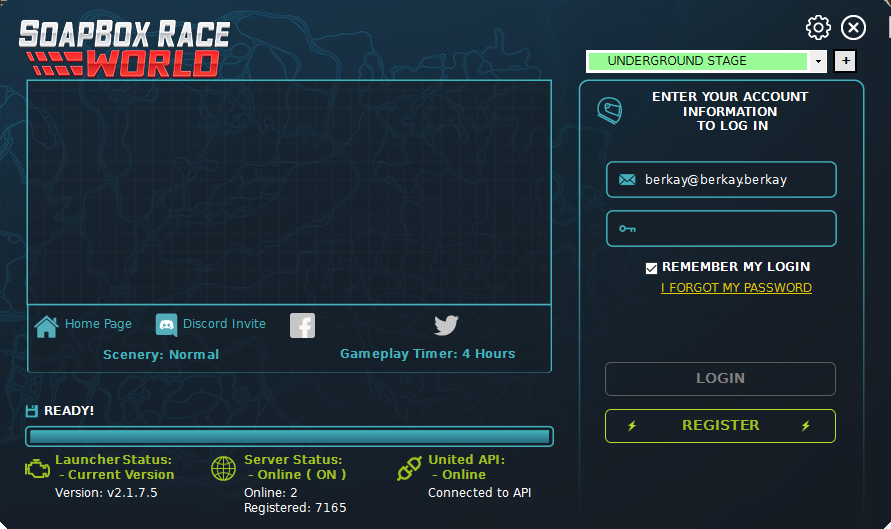This screenshot has width=891, height=529.
Task: Click the SoapBox Race World logo
Action: (125, 48)
